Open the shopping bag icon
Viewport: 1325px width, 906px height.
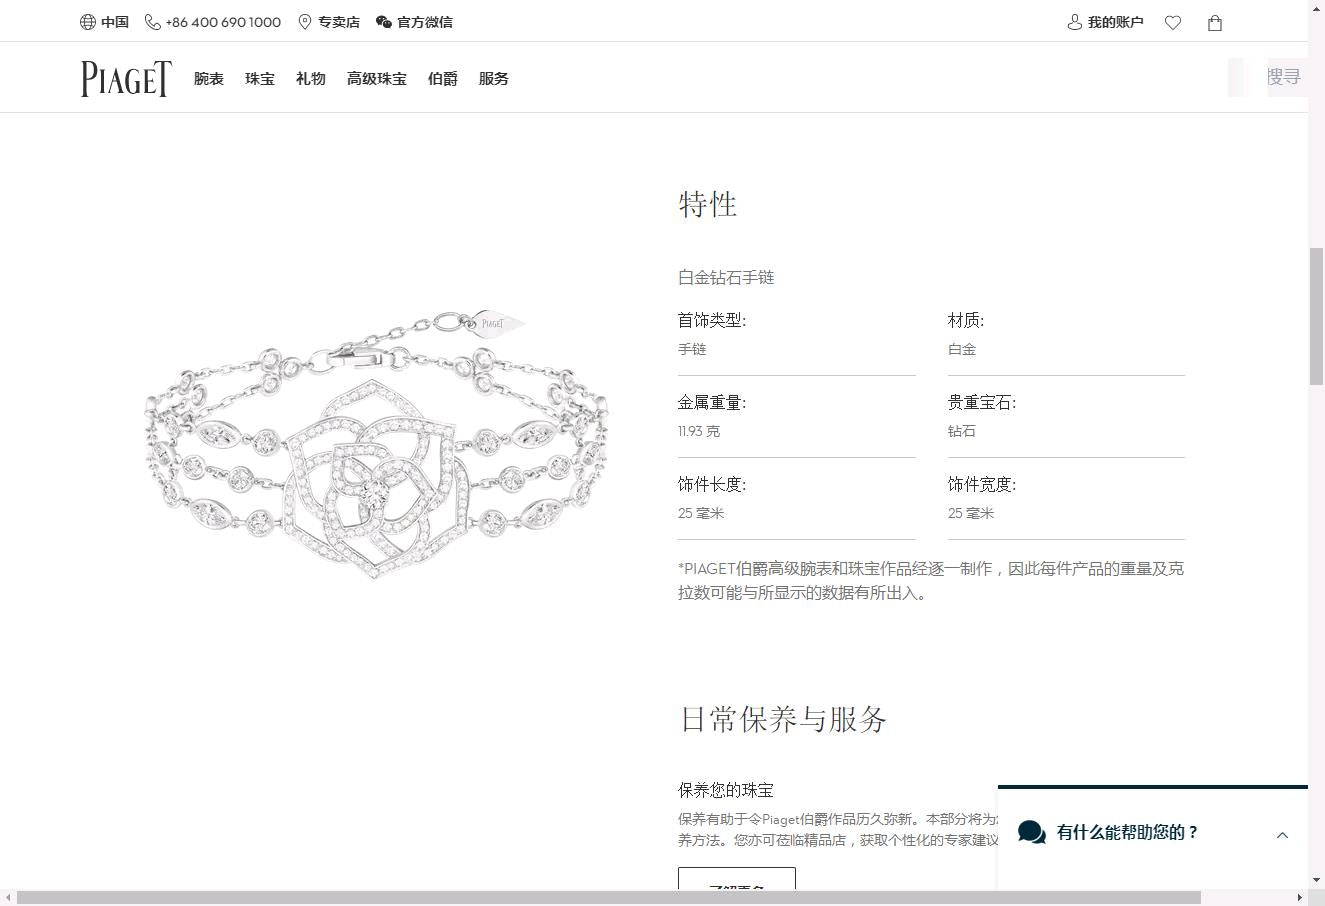pyautogui.click(x=1215, y=23)
